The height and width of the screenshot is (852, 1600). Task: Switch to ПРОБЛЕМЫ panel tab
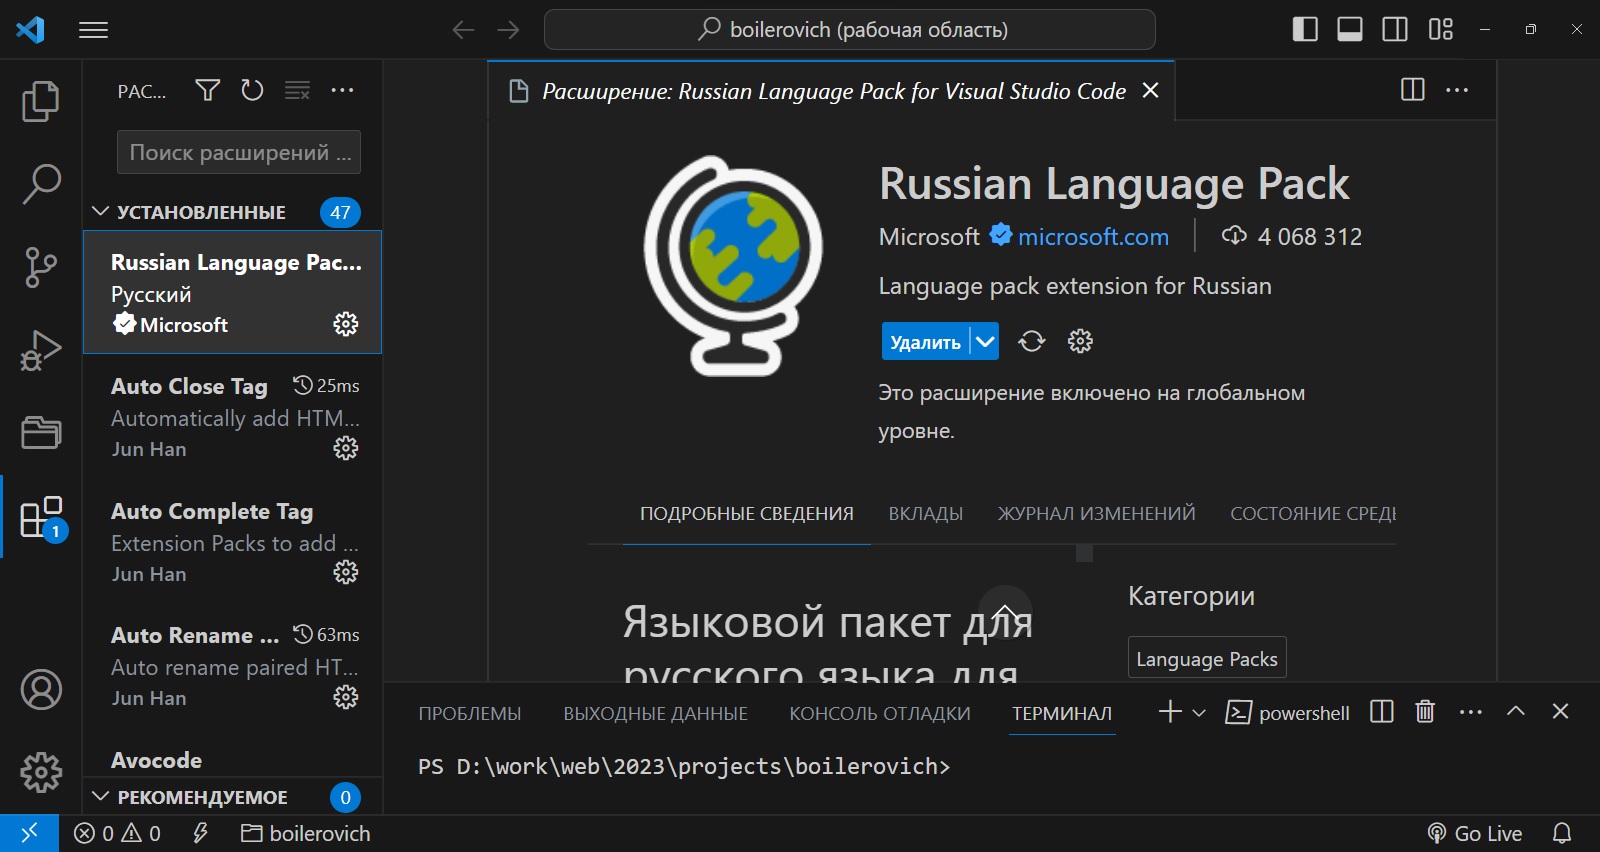click(x=470, y=714)
